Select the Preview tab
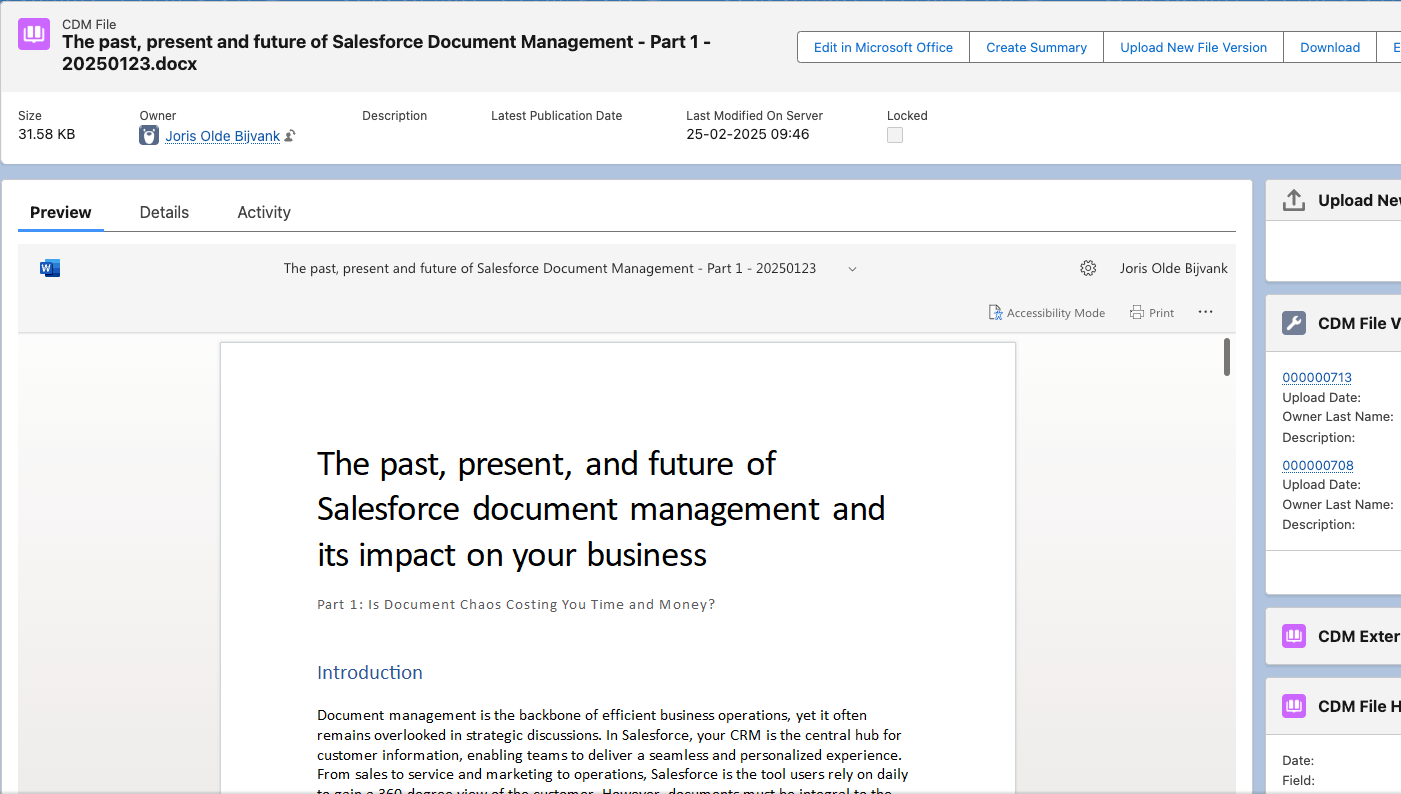1401x794 pixels. pyautogui.click(x=61, y=212)
